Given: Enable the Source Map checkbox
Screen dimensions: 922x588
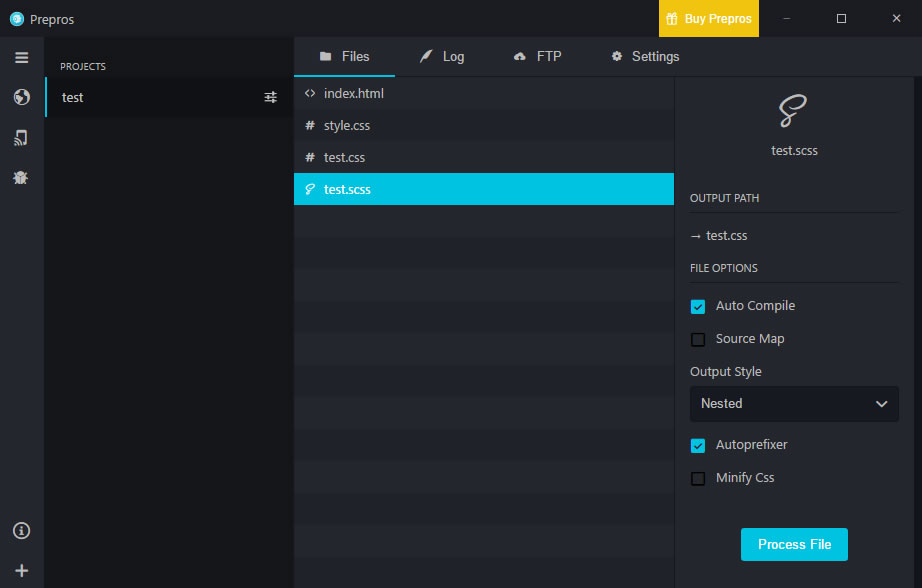Looking at the screenshot, I should 698,339.
